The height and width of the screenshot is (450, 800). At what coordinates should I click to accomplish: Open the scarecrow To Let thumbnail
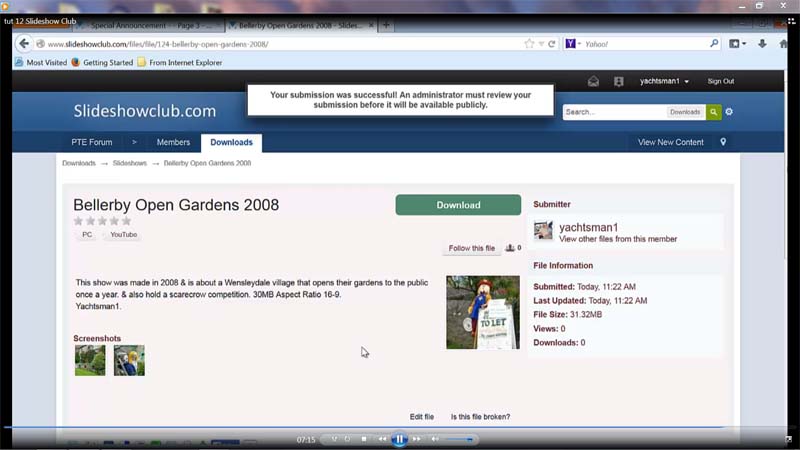483,312
